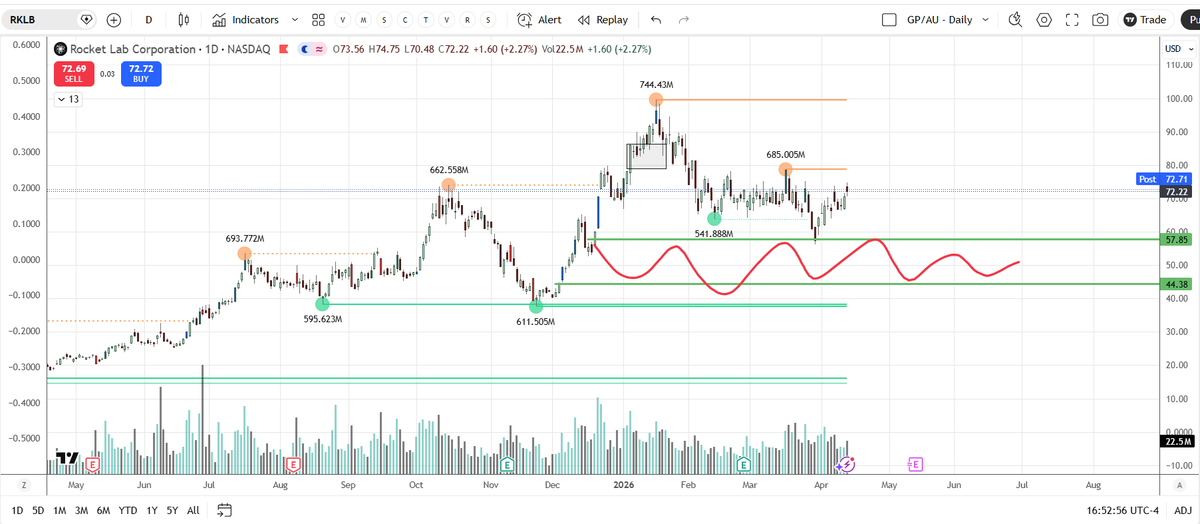1200x524 pixels.
Task: Click the circled M shortcut in the toolbar
Action: tap(364, 20)
